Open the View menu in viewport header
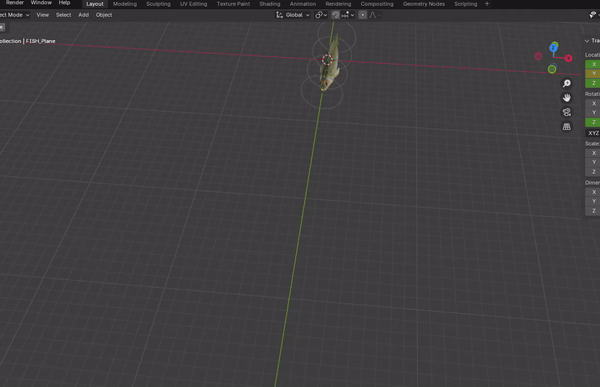This screenshot has height=387, width=600. [42, 15]
